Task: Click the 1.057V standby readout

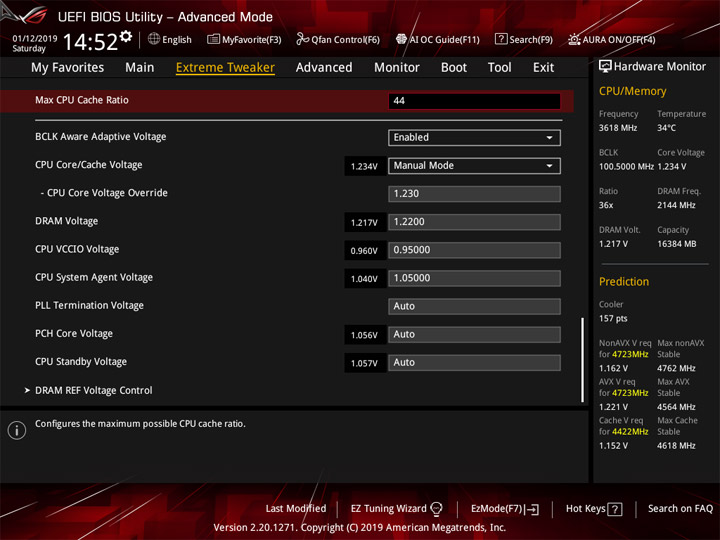Action: click(x=364, y=363)
